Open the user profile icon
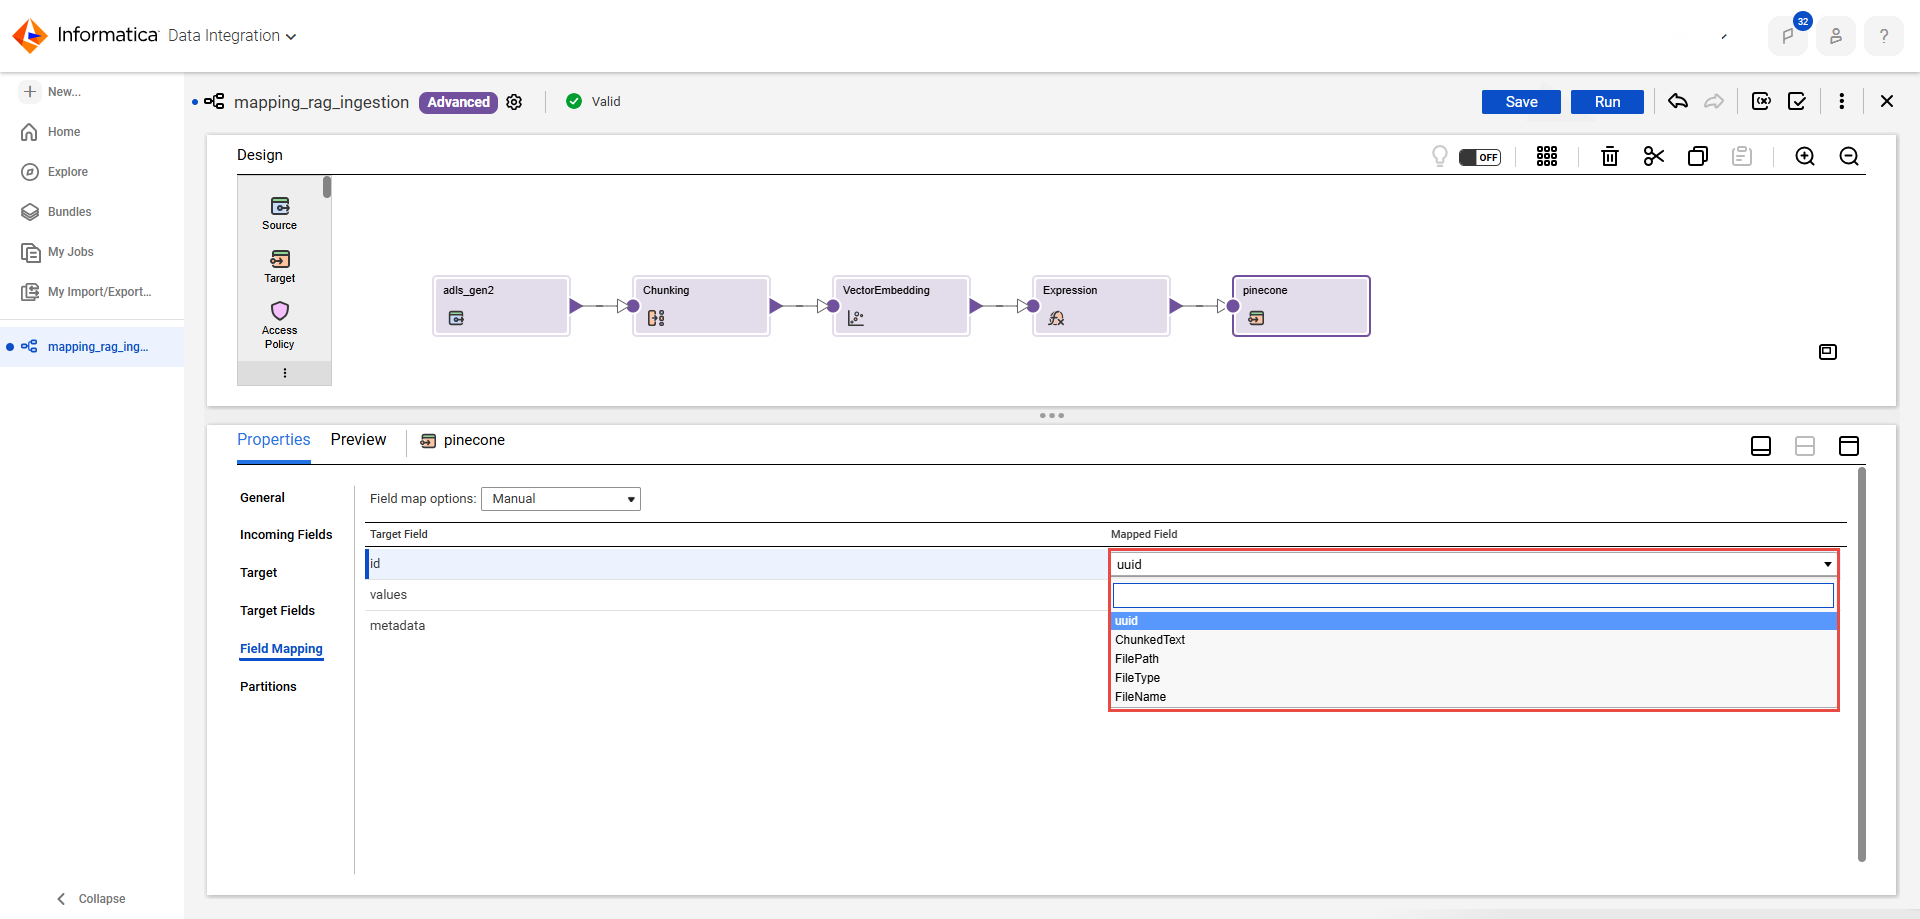 tap(1836, 36)
